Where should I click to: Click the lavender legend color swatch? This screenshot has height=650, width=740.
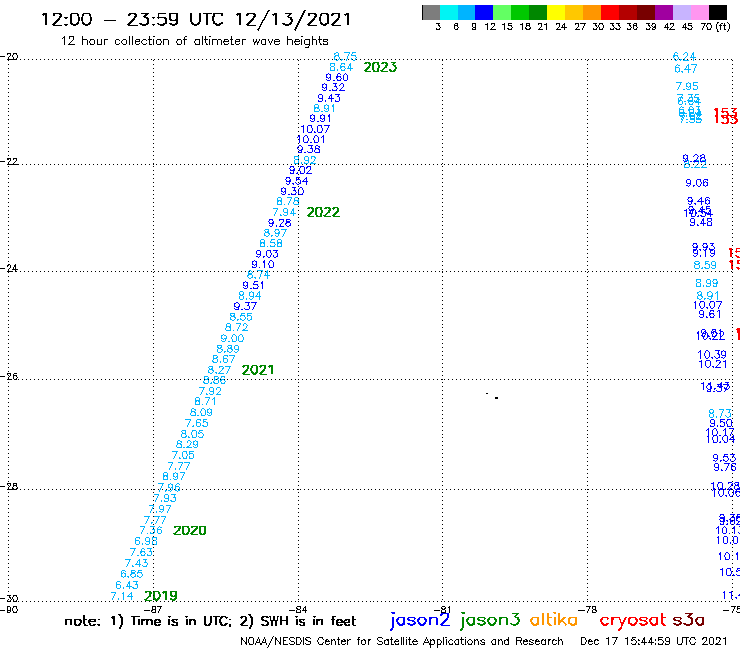coord(681,12)
